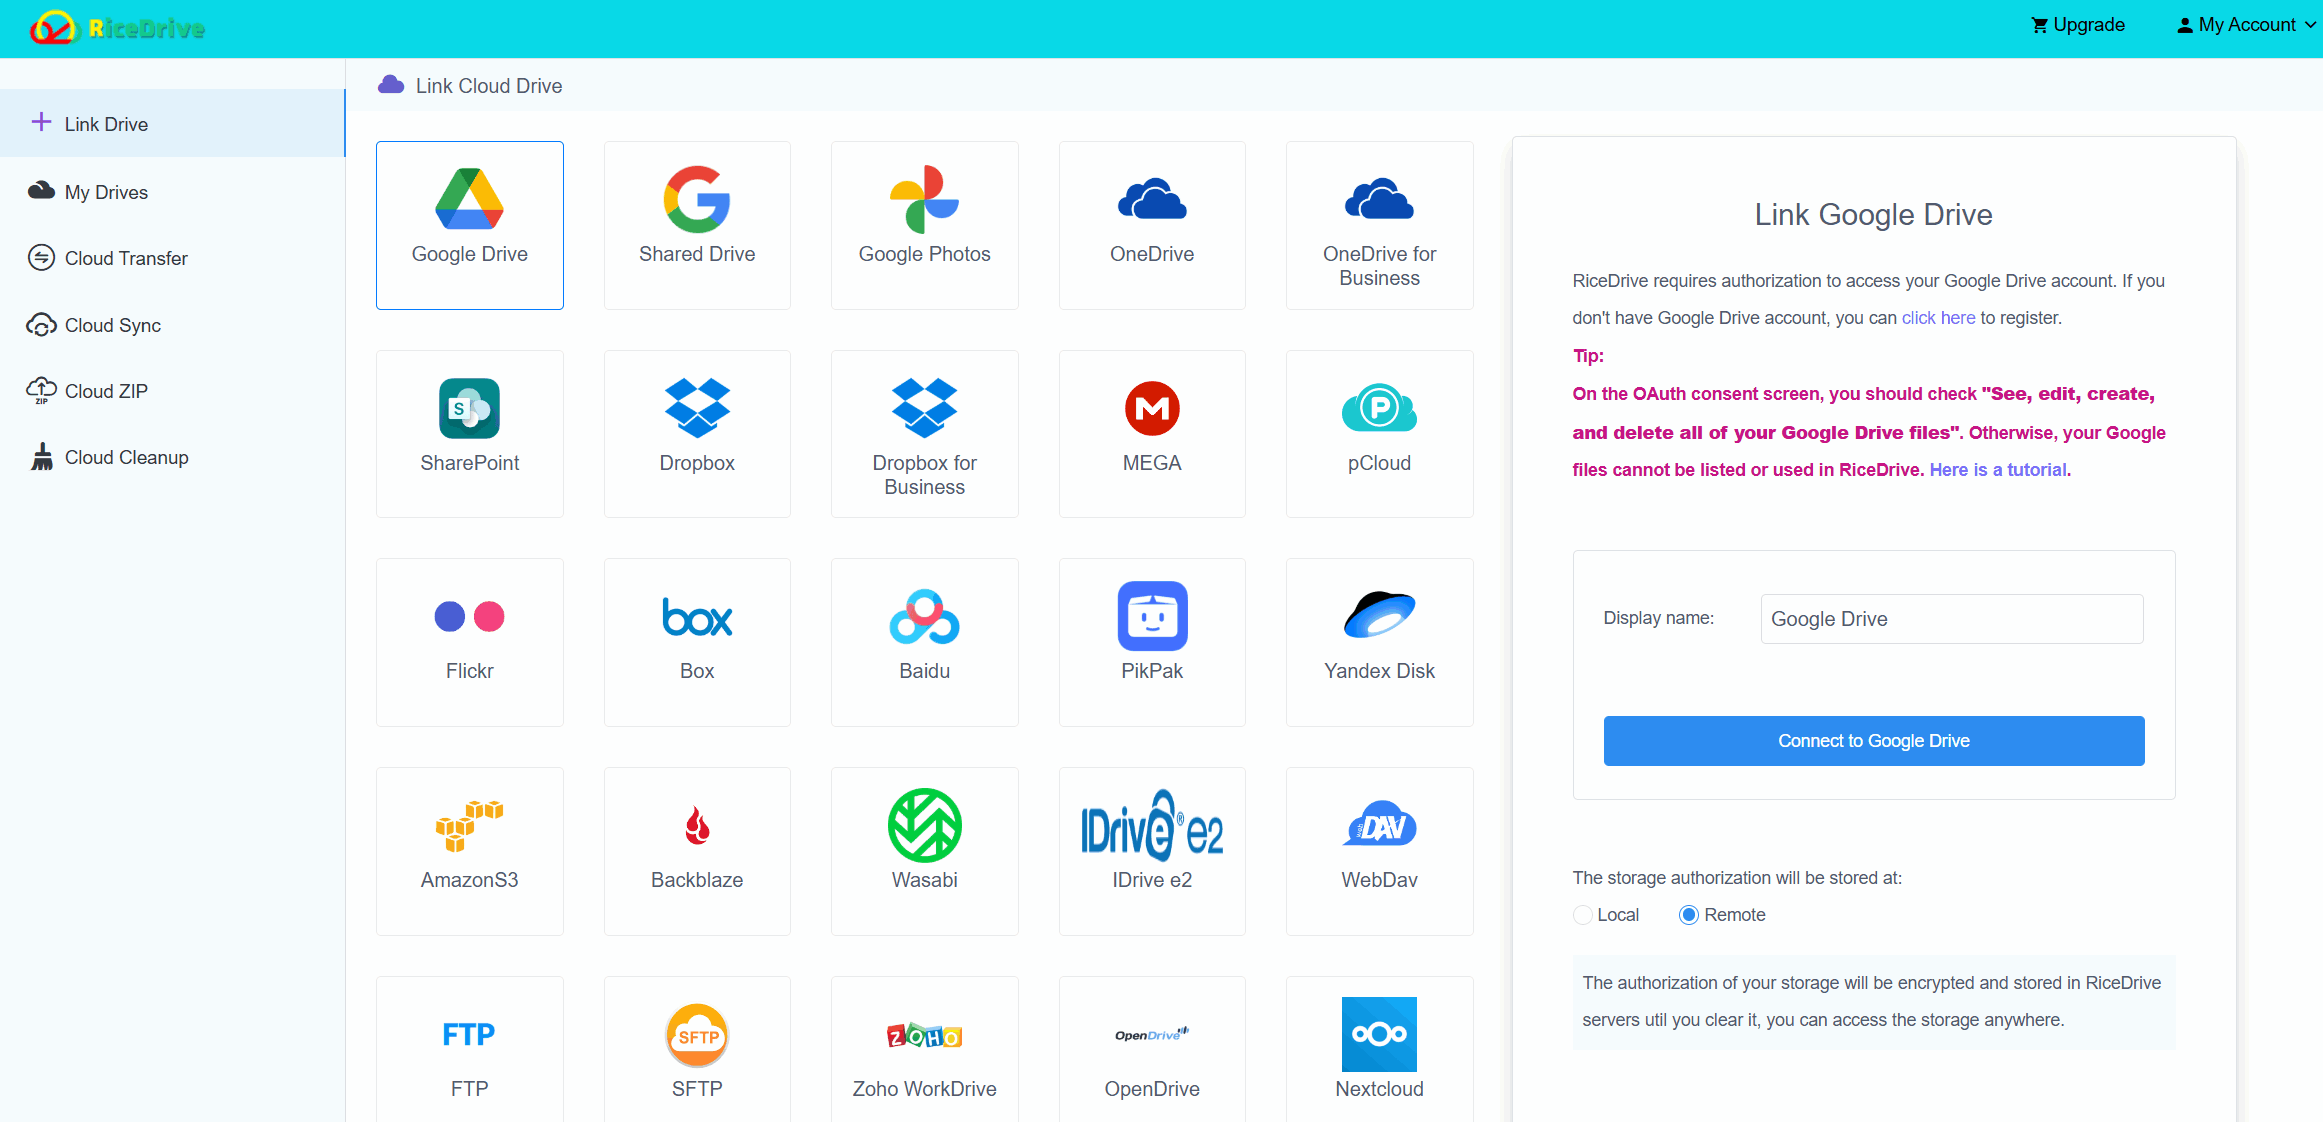
Task: Pick the Google Photos pinwheel icon
Action: pyautogui.click(x=924, y=199)
